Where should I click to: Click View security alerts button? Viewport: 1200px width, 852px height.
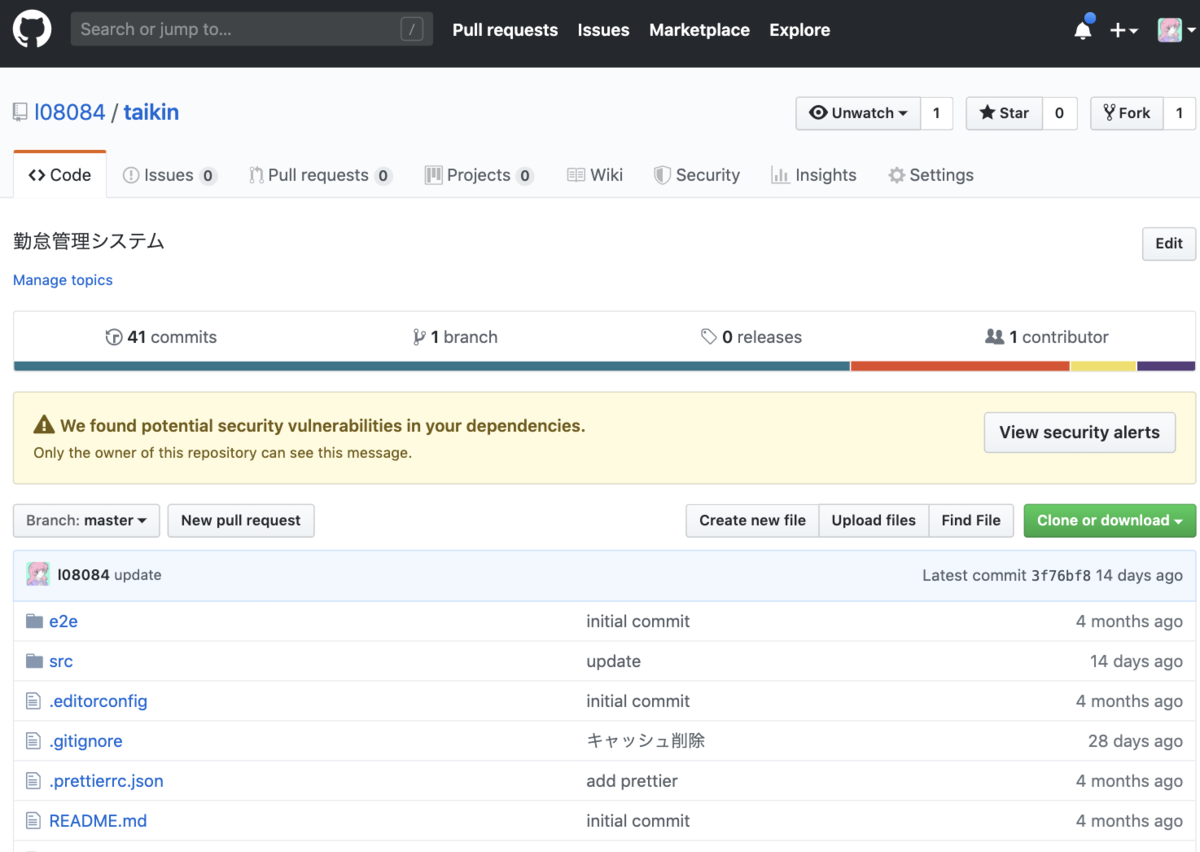[x=1079, y=432]
